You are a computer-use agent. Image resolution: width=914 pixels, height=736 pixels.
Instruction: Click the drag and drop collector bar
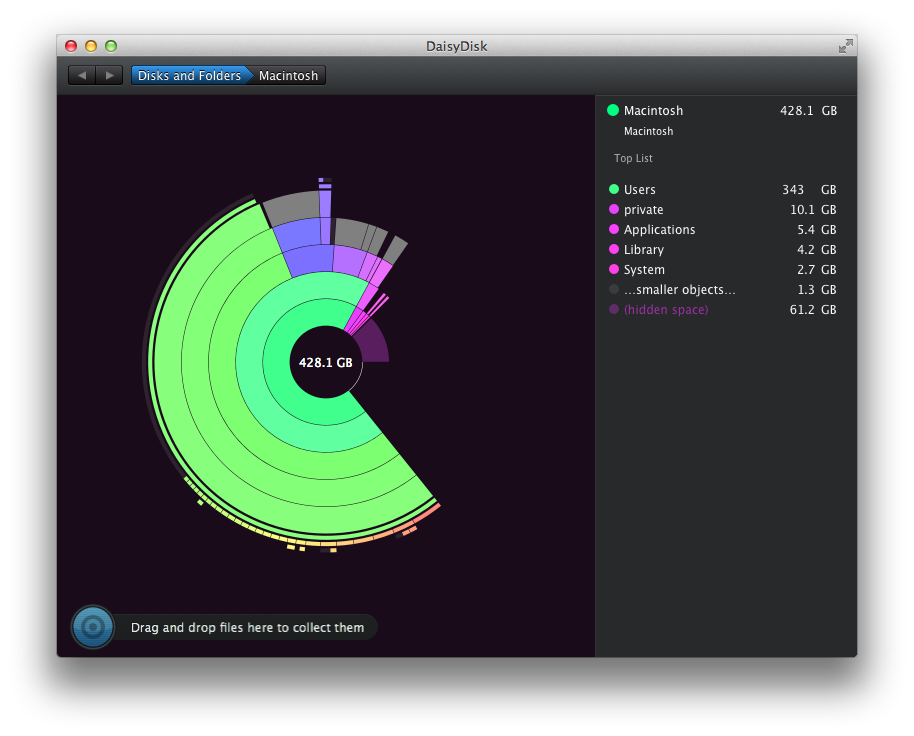click(x=246, y=628)
